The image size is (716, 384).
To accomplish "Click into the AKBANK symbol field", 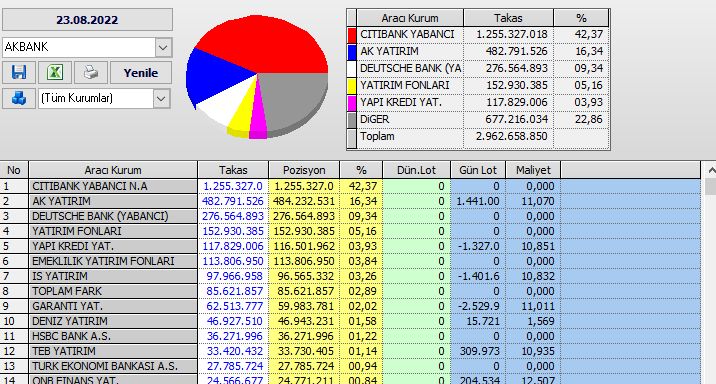I will click(79, 47).
